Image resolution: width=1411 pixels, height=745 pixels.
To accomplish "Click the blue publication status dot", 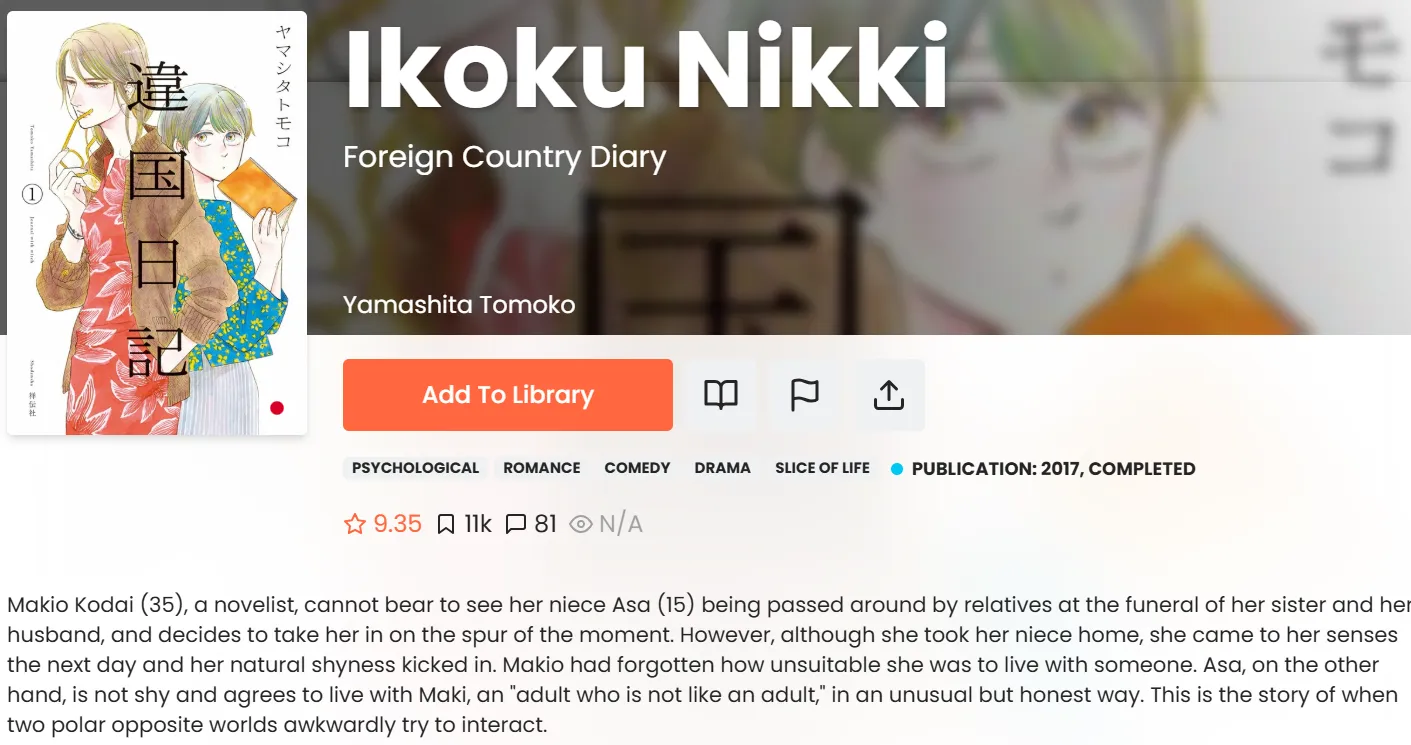I will click(897, 469).
